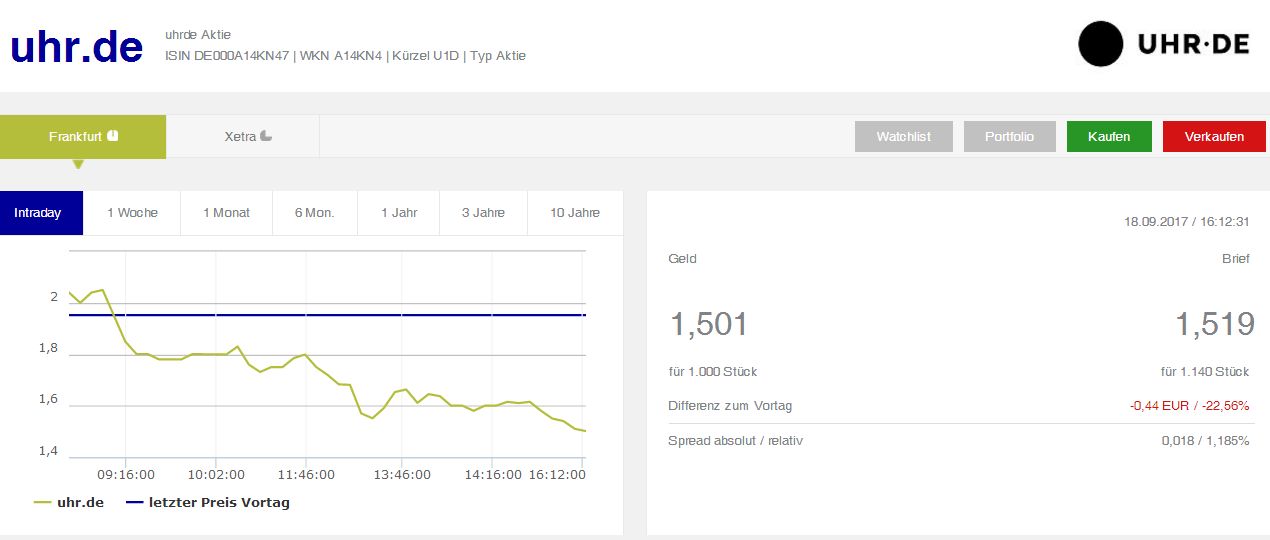
Task: Click the moon icon beside Xetra
Action: click(x=266, y=136)
